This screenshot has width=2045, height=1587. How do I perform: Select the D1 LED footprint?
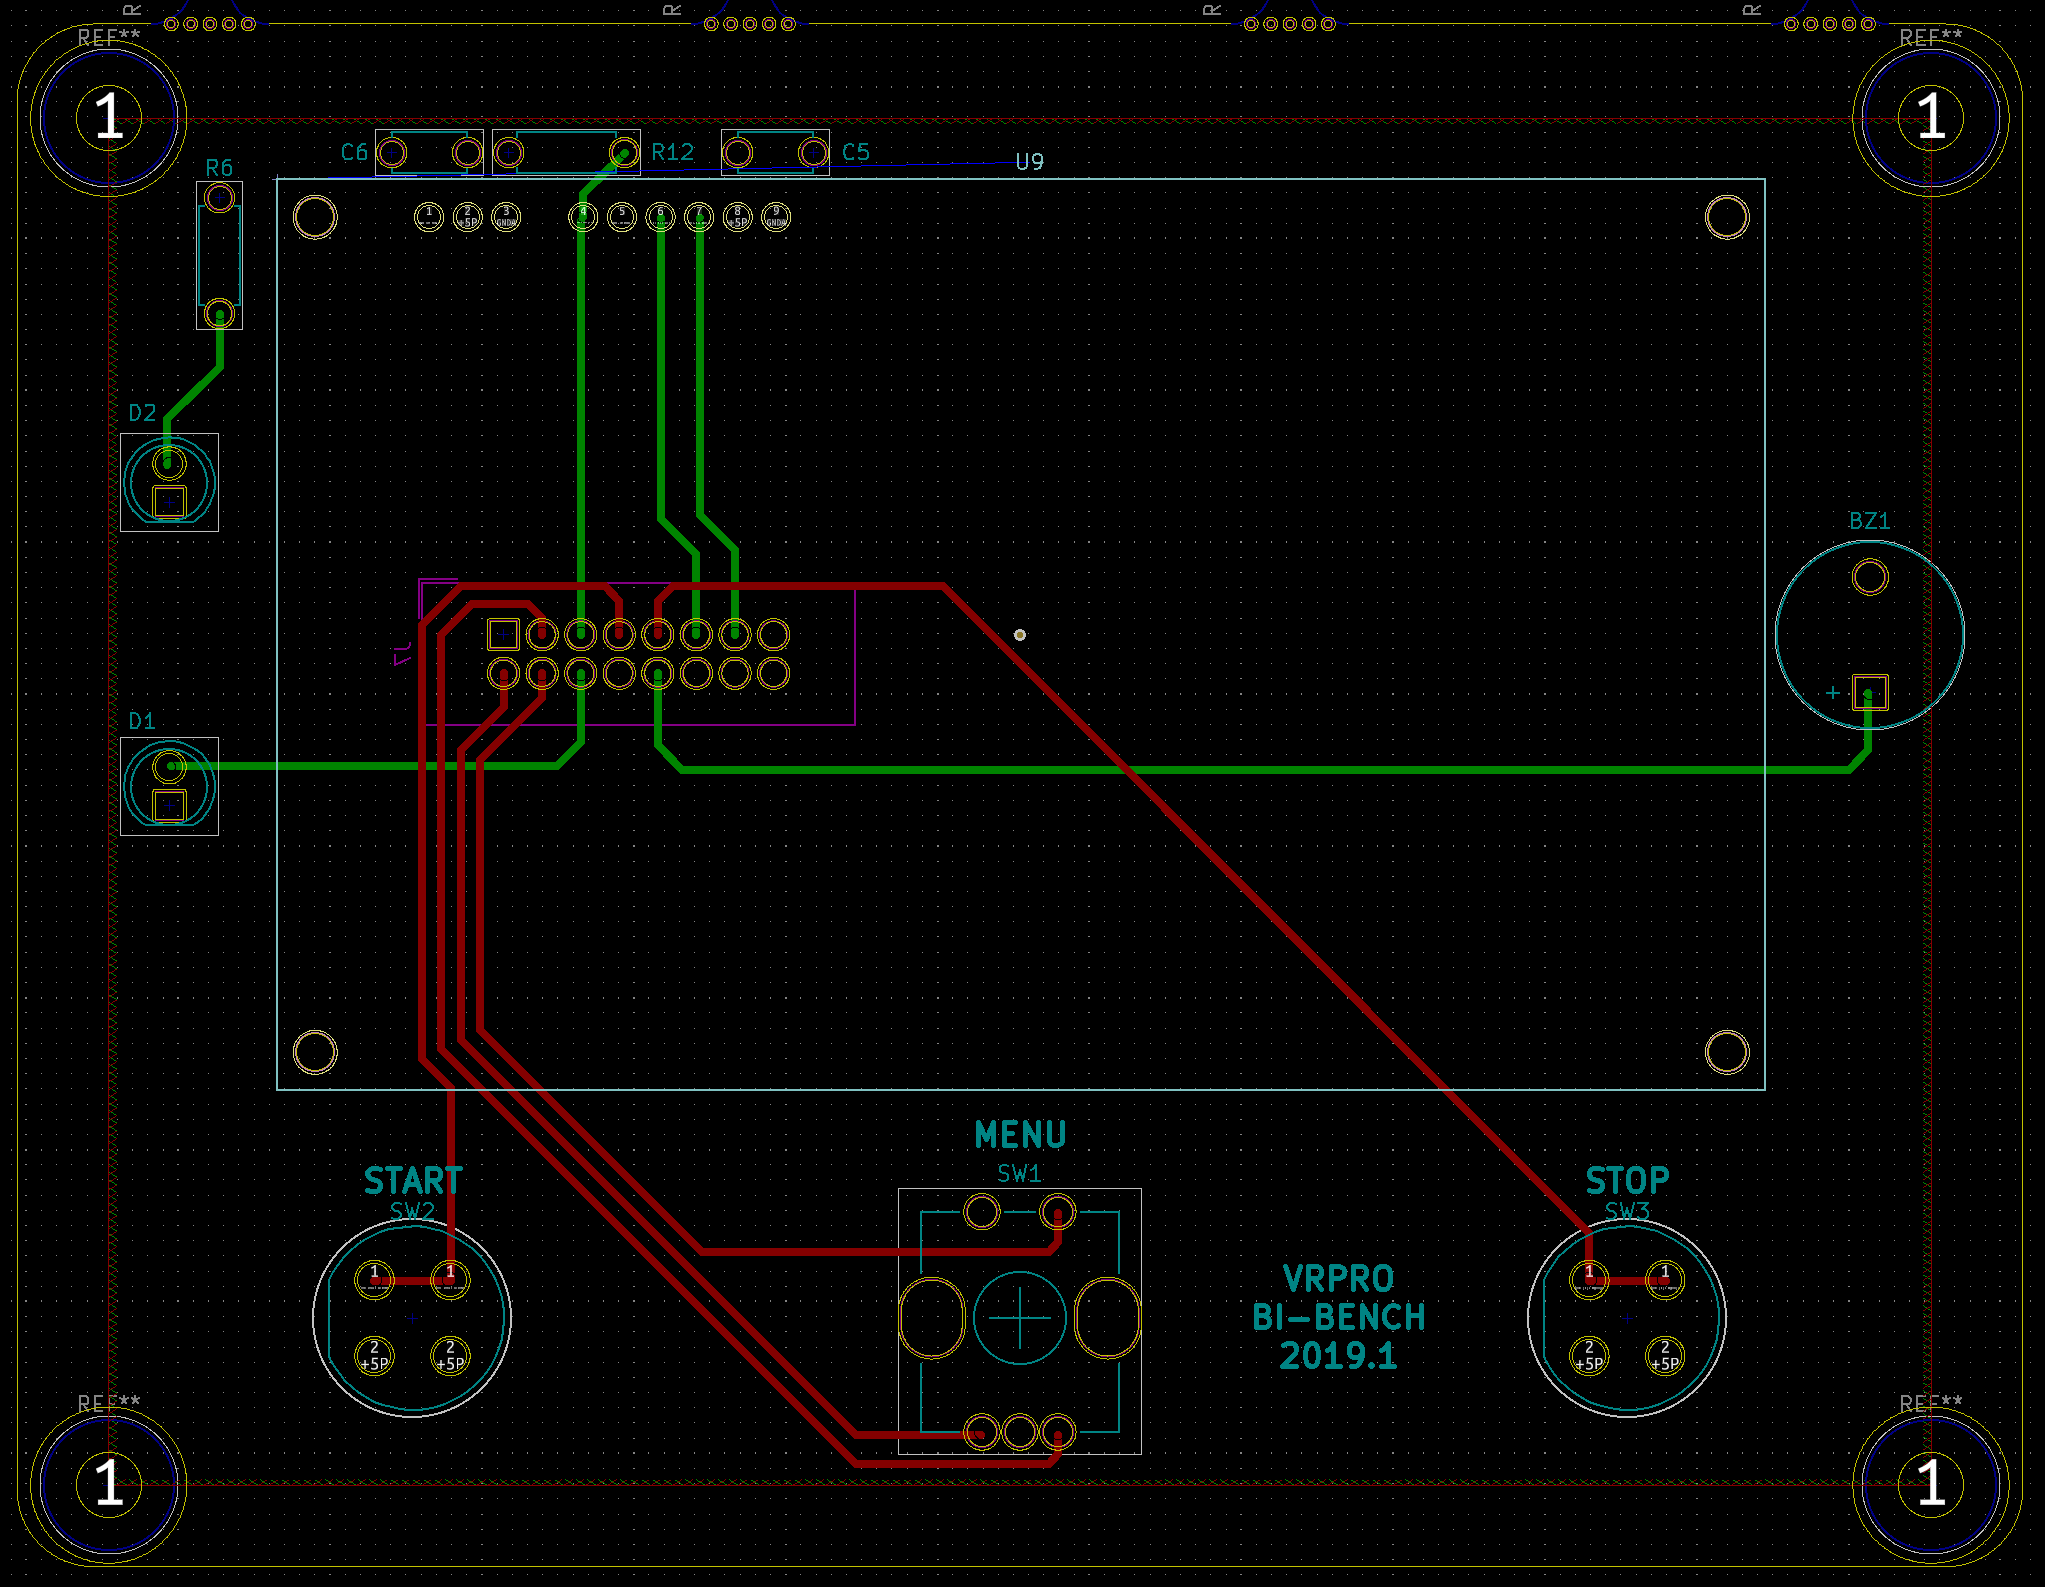169,786
